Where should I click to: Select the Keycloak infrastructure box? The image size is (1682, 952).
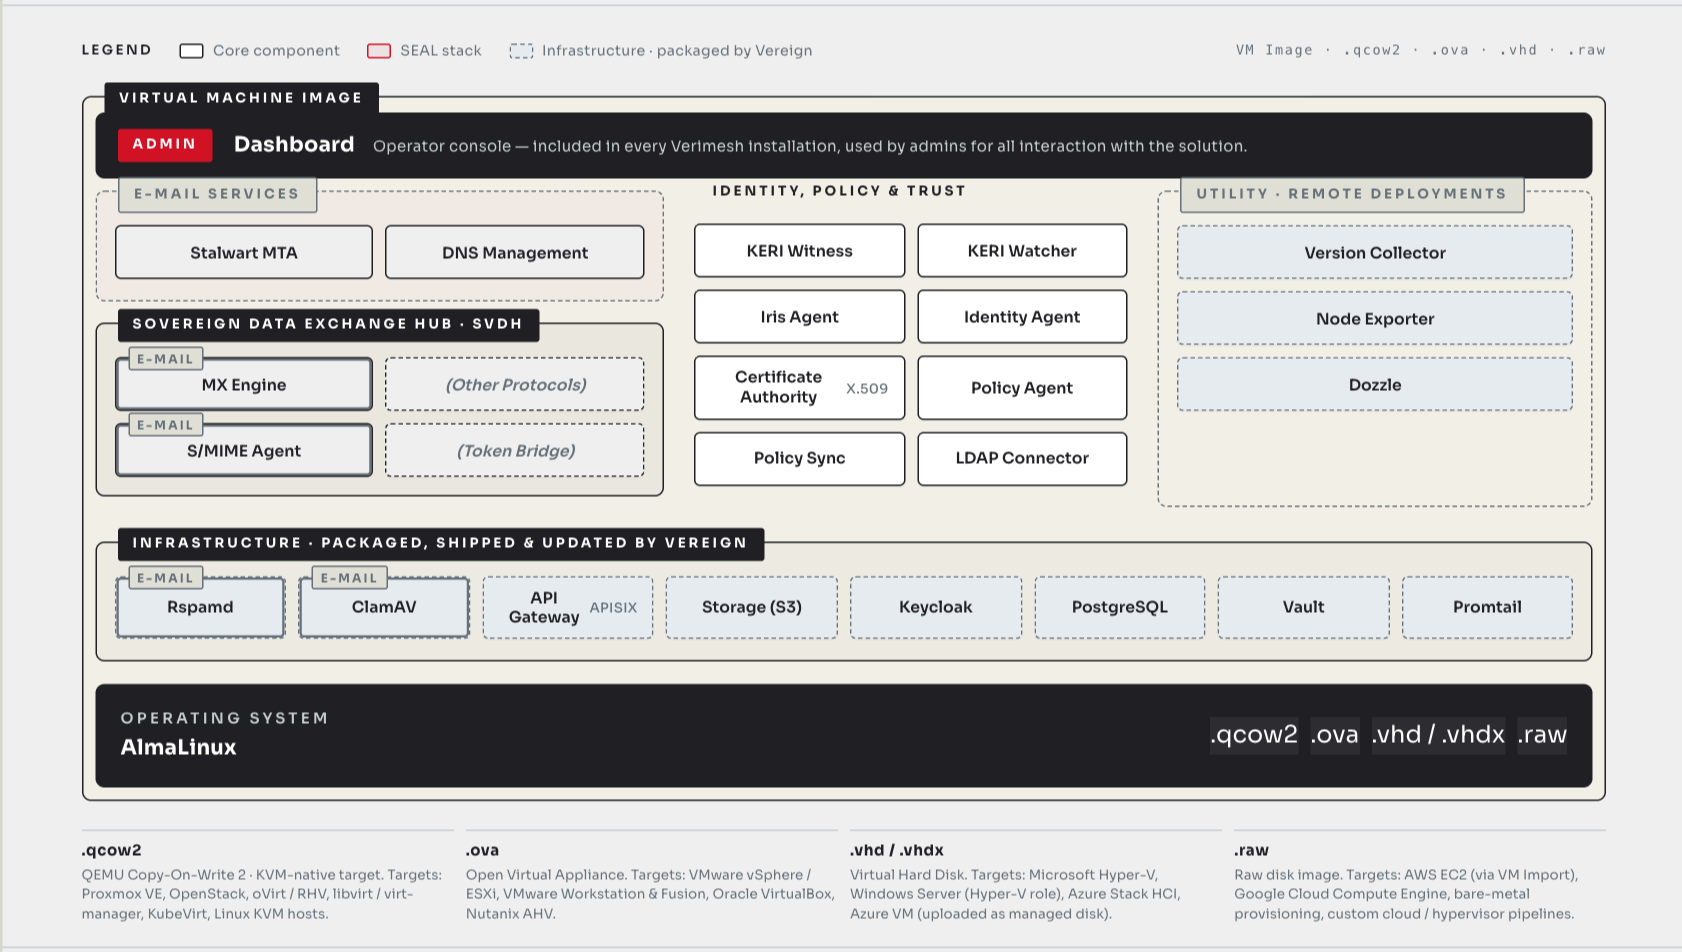[x=936, y=607]
